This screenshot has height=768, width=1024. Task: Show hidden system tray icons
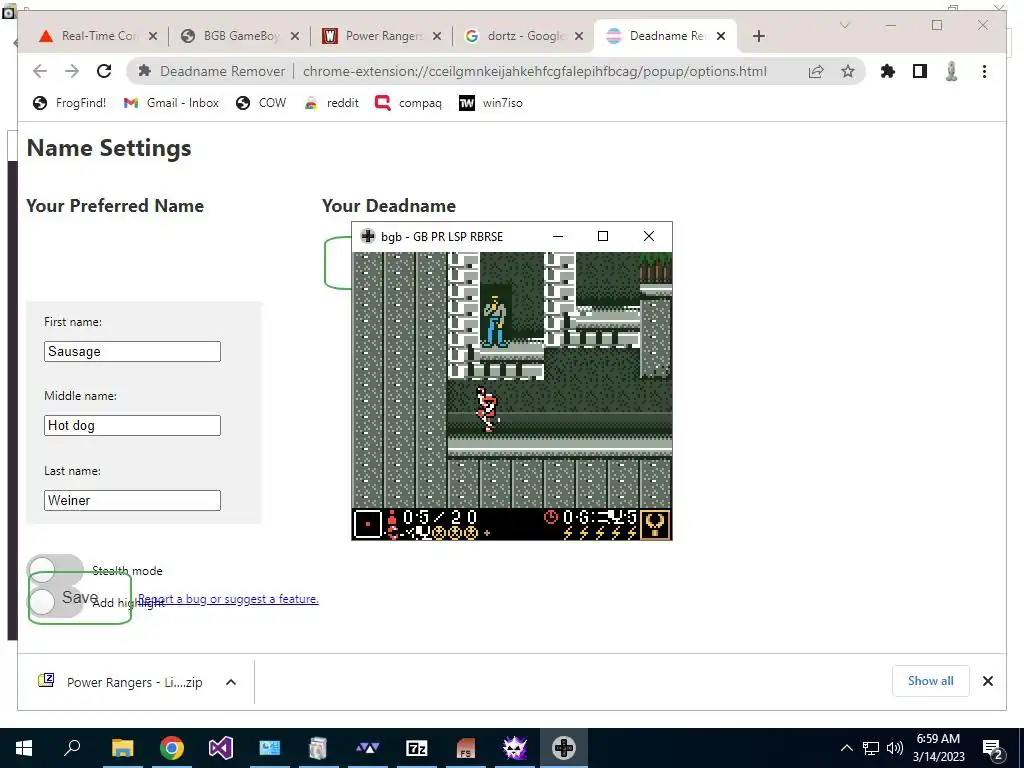click(846, 748)
